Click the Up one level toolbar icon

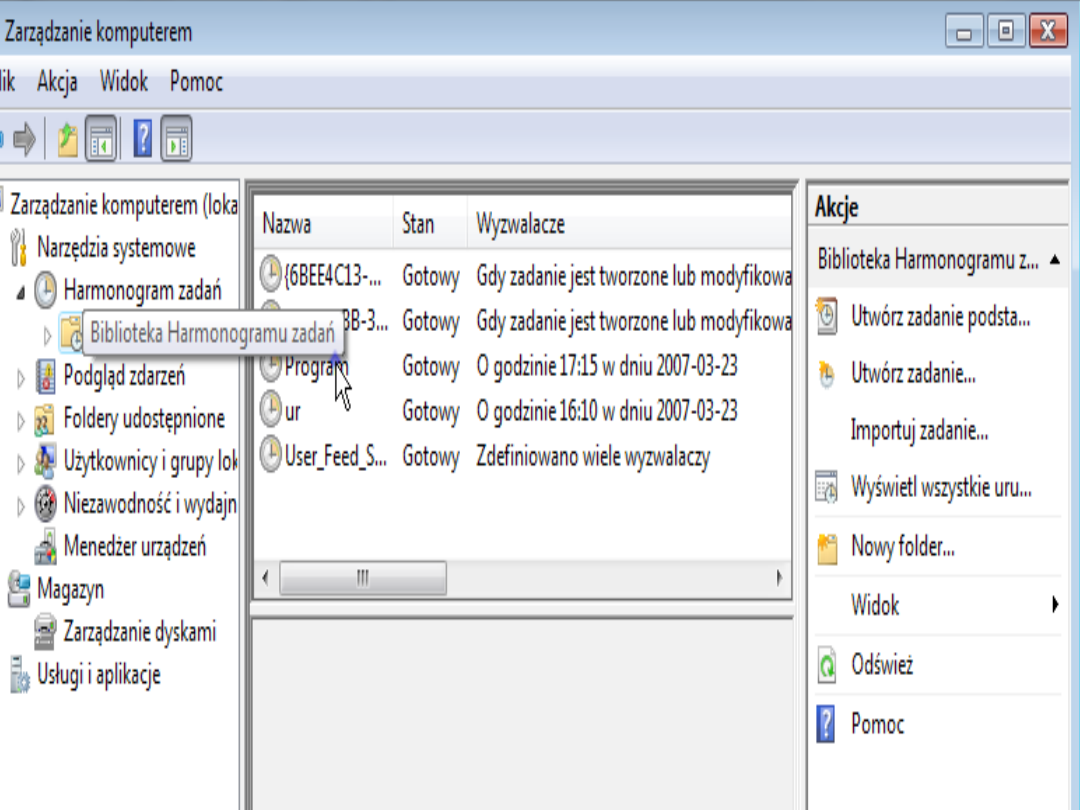click(67, 140)
